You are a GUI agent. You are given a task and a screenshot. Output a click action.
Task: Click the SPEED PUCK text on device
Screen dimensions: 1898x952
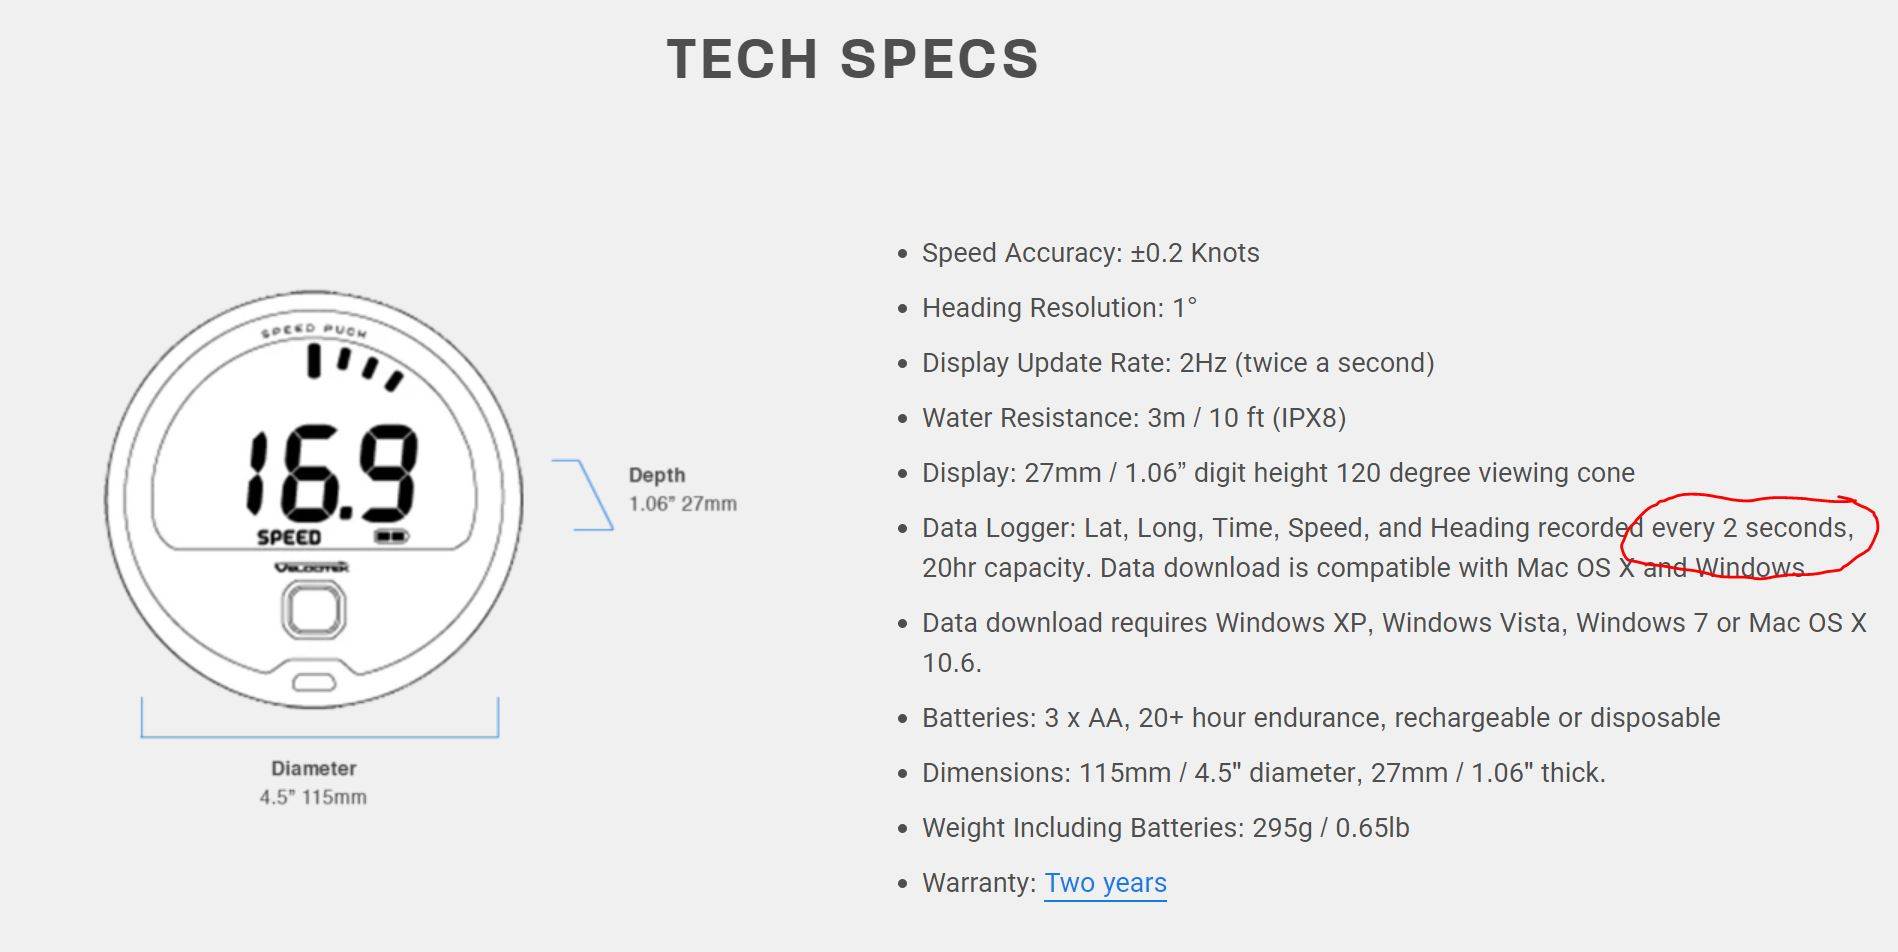pyautogui.click(x=314, y=330)
